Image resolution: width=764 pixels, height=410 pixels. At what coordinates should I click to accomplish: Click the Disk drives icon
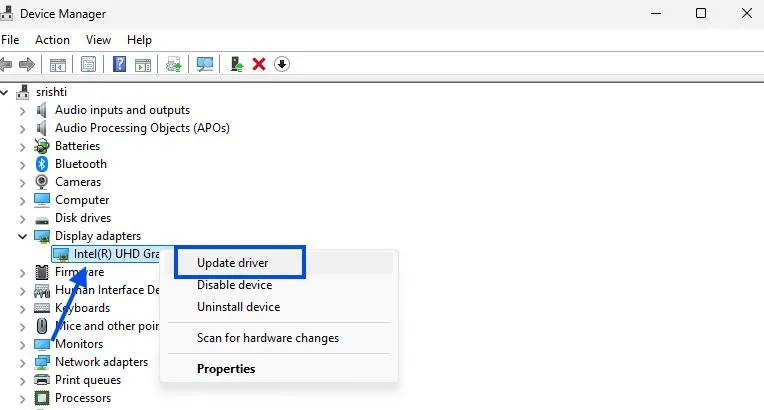coord(42,219)
